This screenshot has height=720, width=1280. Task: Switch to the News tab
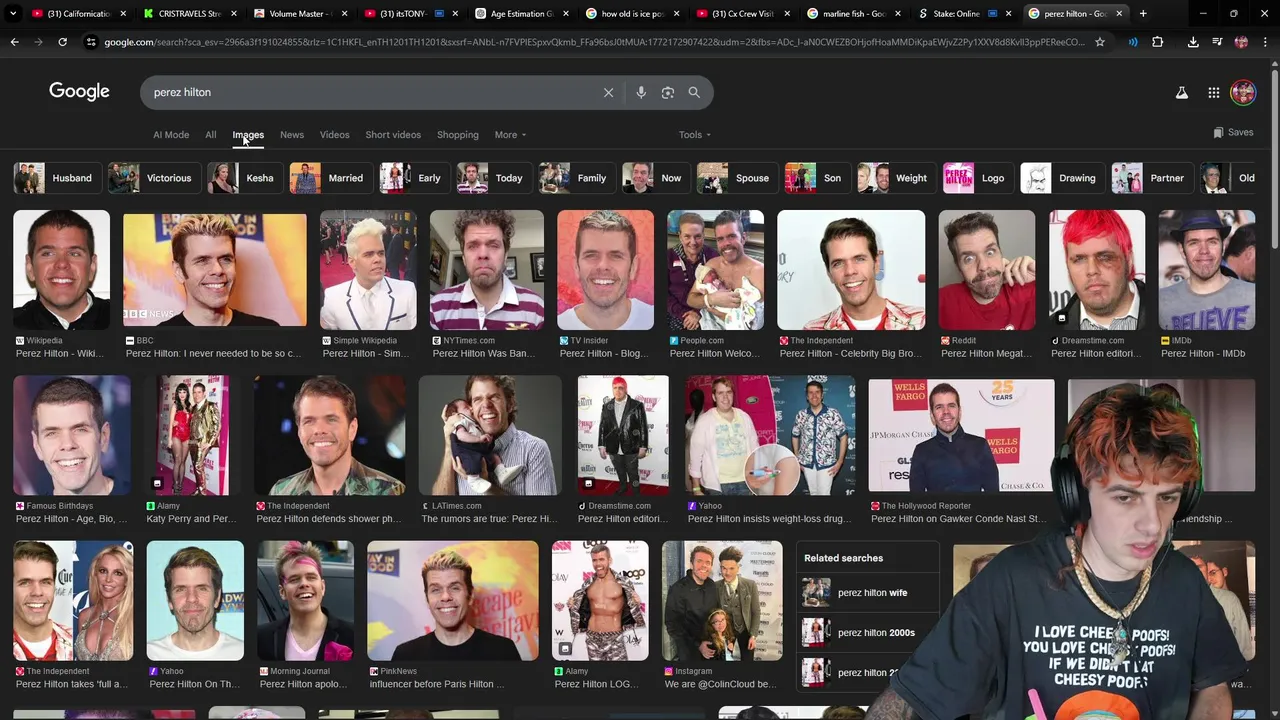(292, 135)
